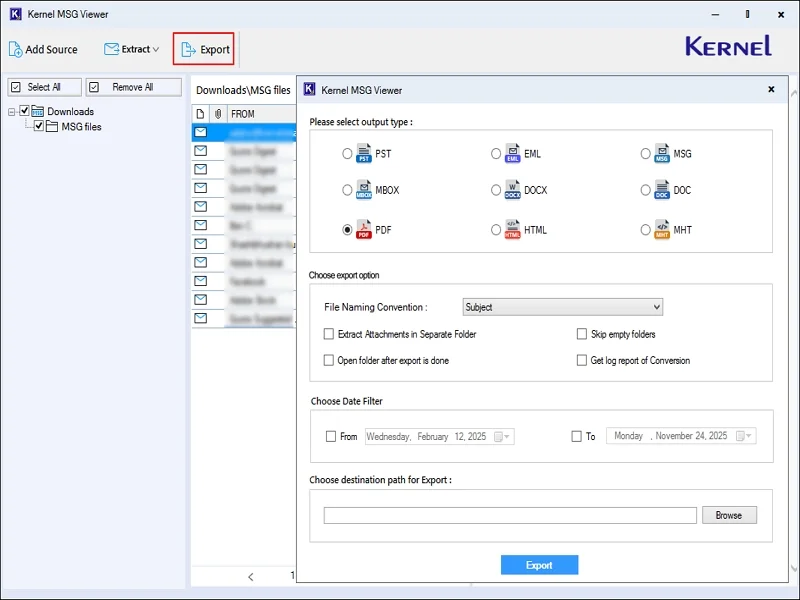This screenshot has height=600, width=800.
Task: Enable Skip empty folders
Action: (x=583, y=334)
